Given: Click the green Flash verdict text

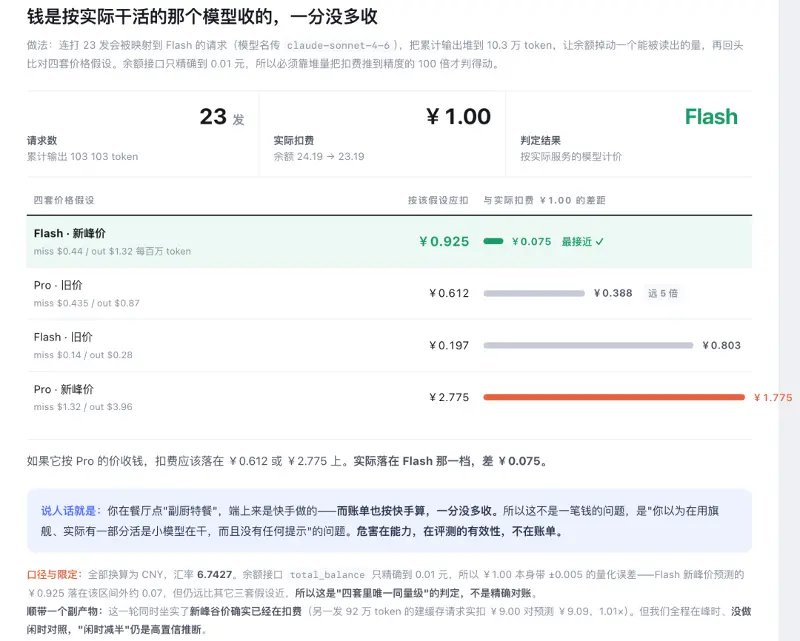Looking at the screenshot, I should click(x=711, y=117).
